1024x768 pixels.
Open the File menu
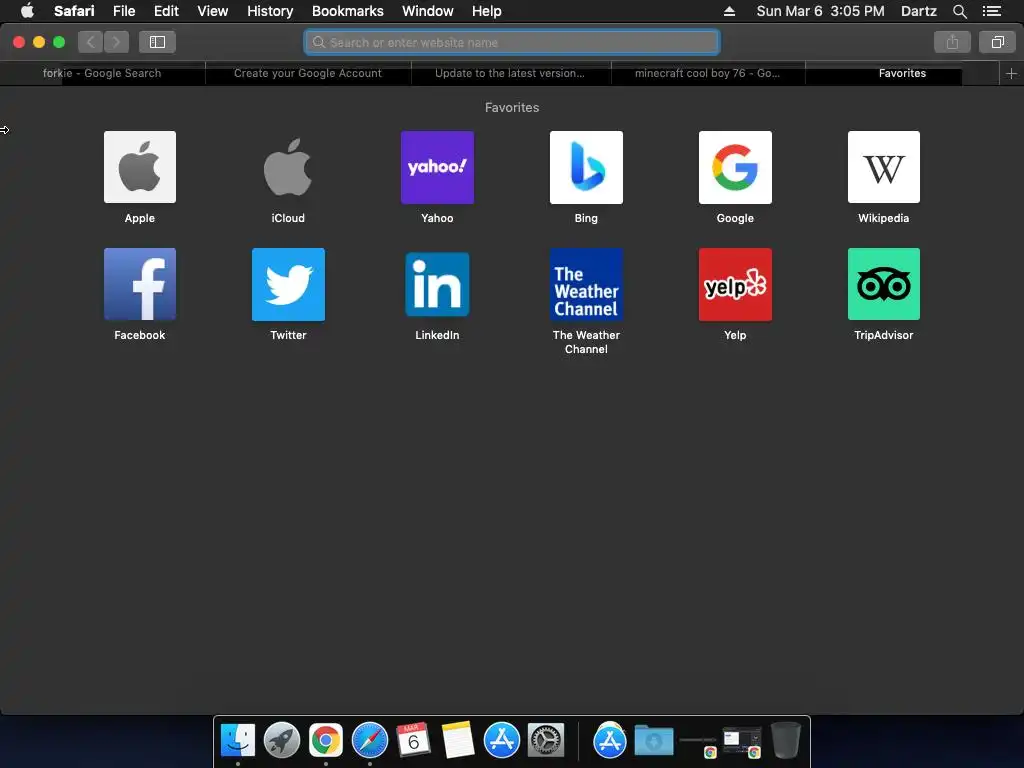point(123,11)
